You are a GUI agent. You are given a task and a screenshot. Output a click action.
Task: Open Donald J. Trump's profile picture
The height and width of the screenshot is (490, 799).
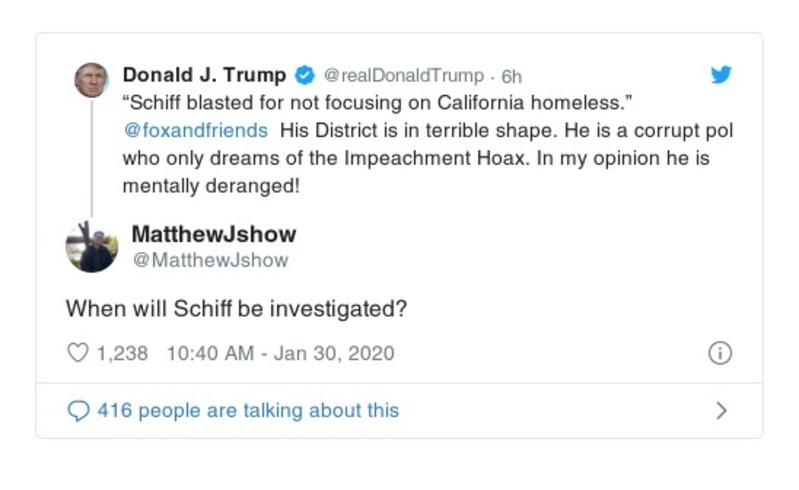[x=91, y=80]
